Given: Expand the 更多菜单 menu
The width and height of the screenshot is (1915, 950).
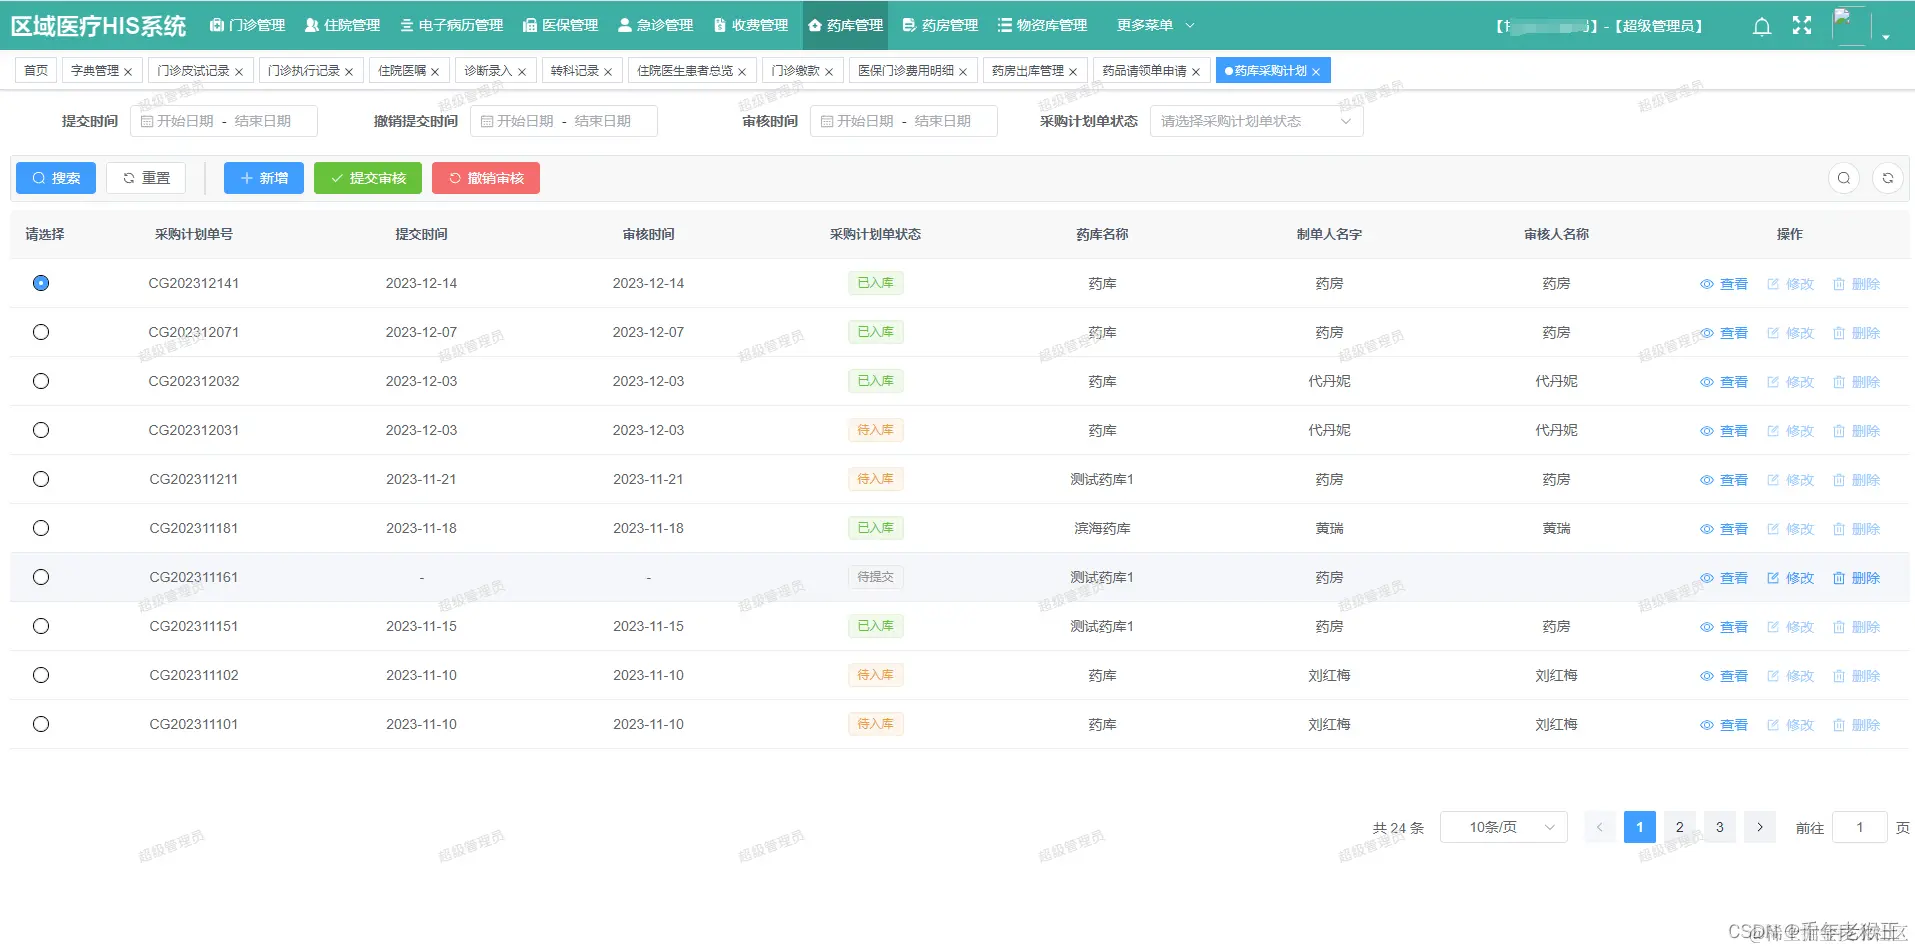Looking at the screenshot, I should point(1155,25).
